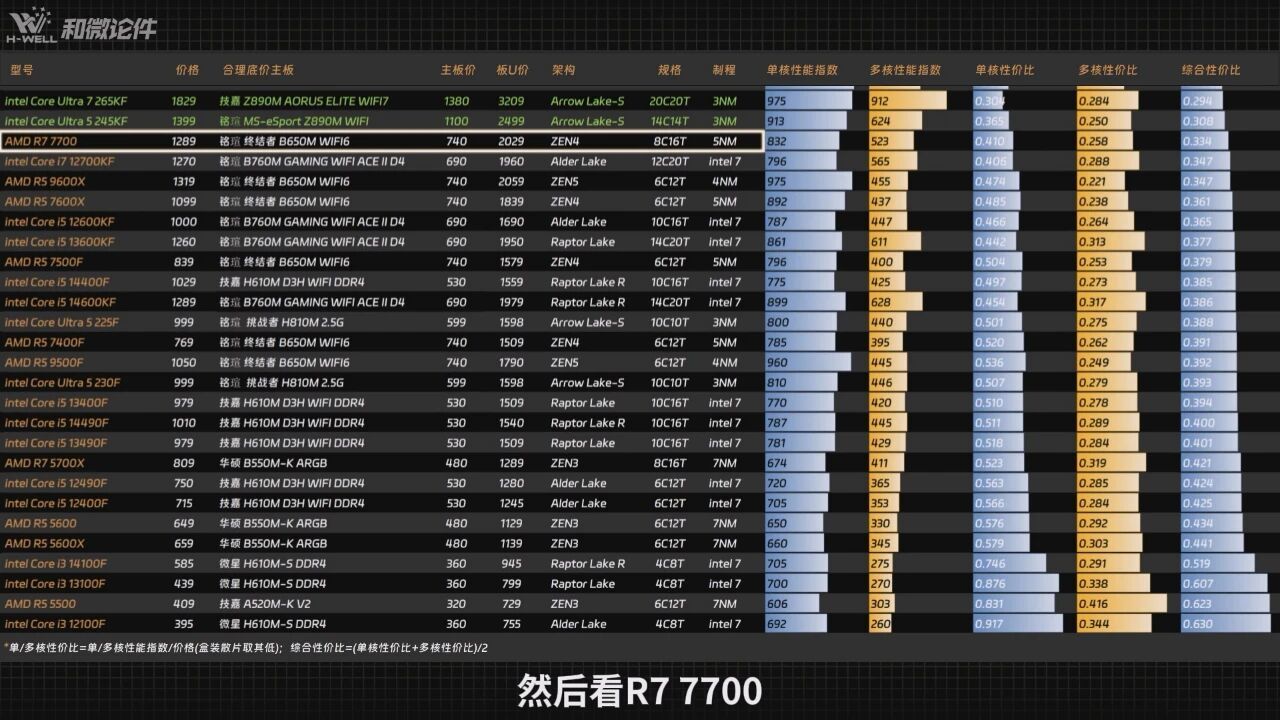Screen dimensions: 1280x720
Task: Click the "主板价" column header
Action: 458,70
